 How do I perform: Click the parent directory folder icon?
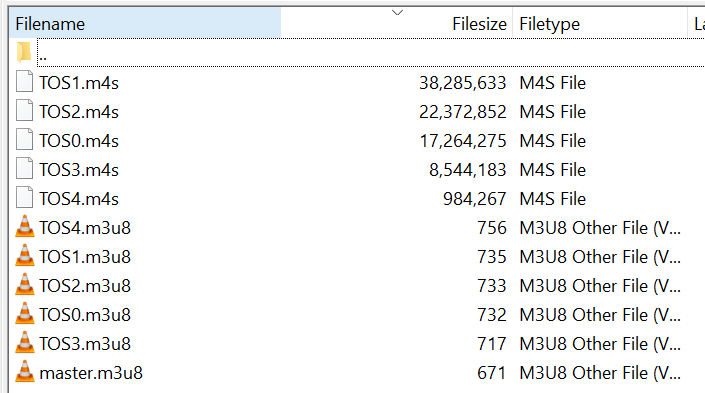coord(24,52)
